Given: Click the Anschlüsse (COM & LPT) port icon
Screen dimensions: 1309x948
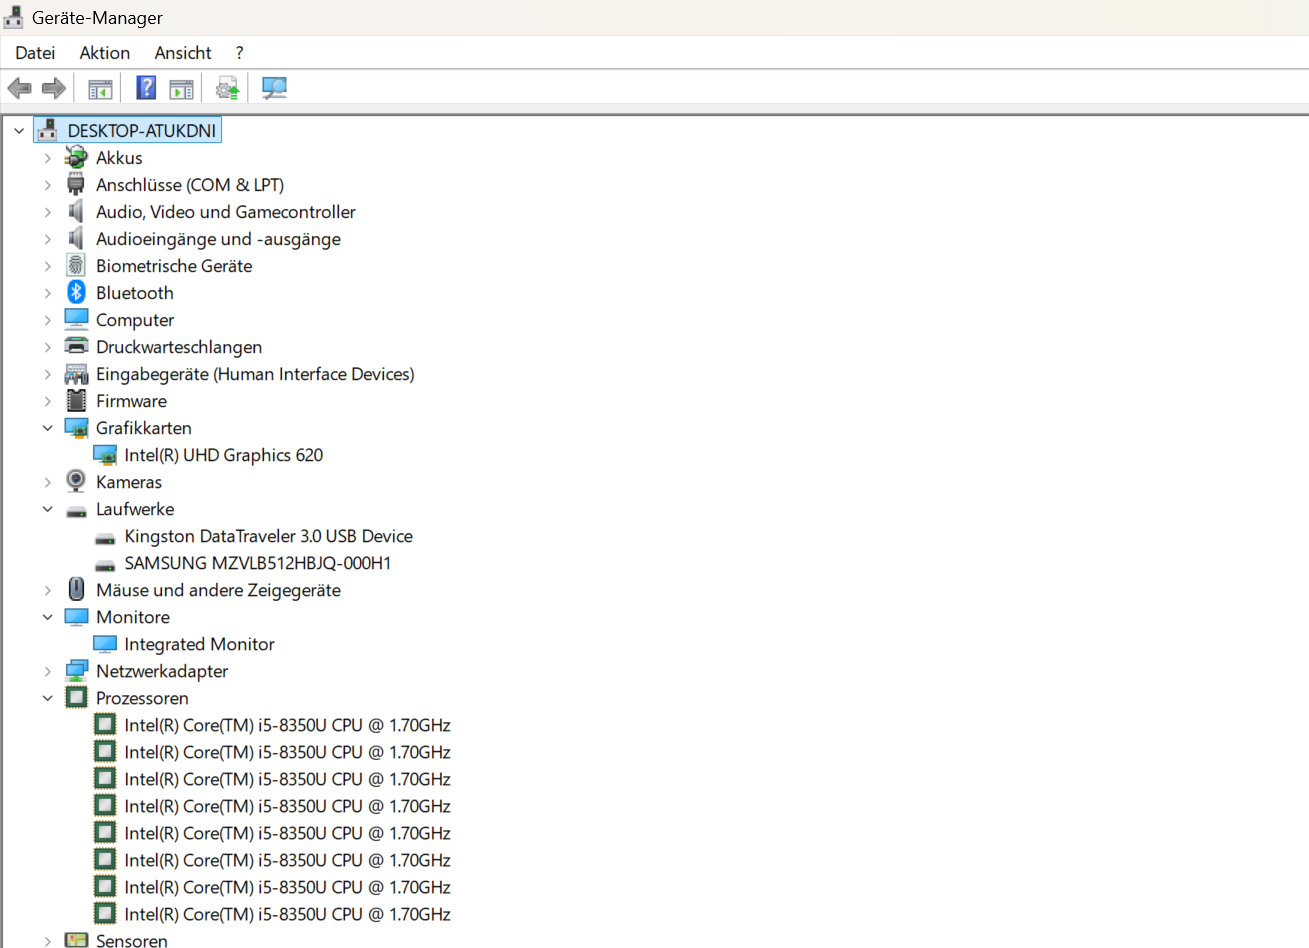Looking at the screenshot, I should [x=76, y=184].
